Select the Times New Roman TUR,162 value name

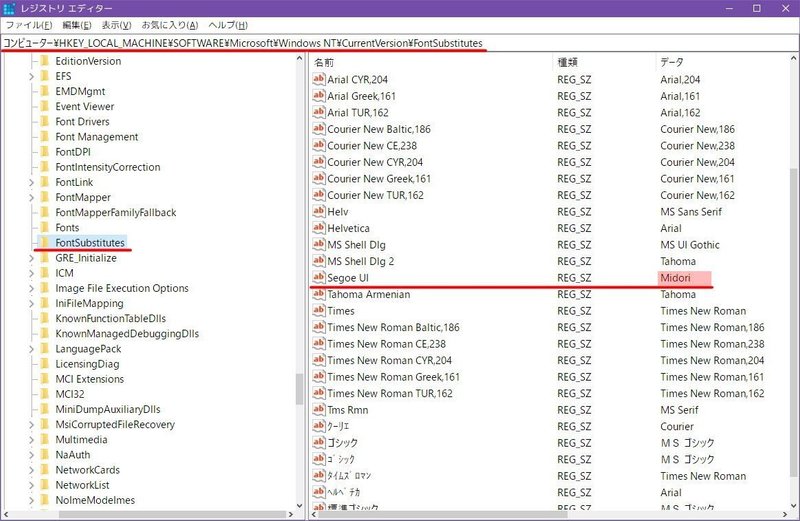[x=390, y=393]
